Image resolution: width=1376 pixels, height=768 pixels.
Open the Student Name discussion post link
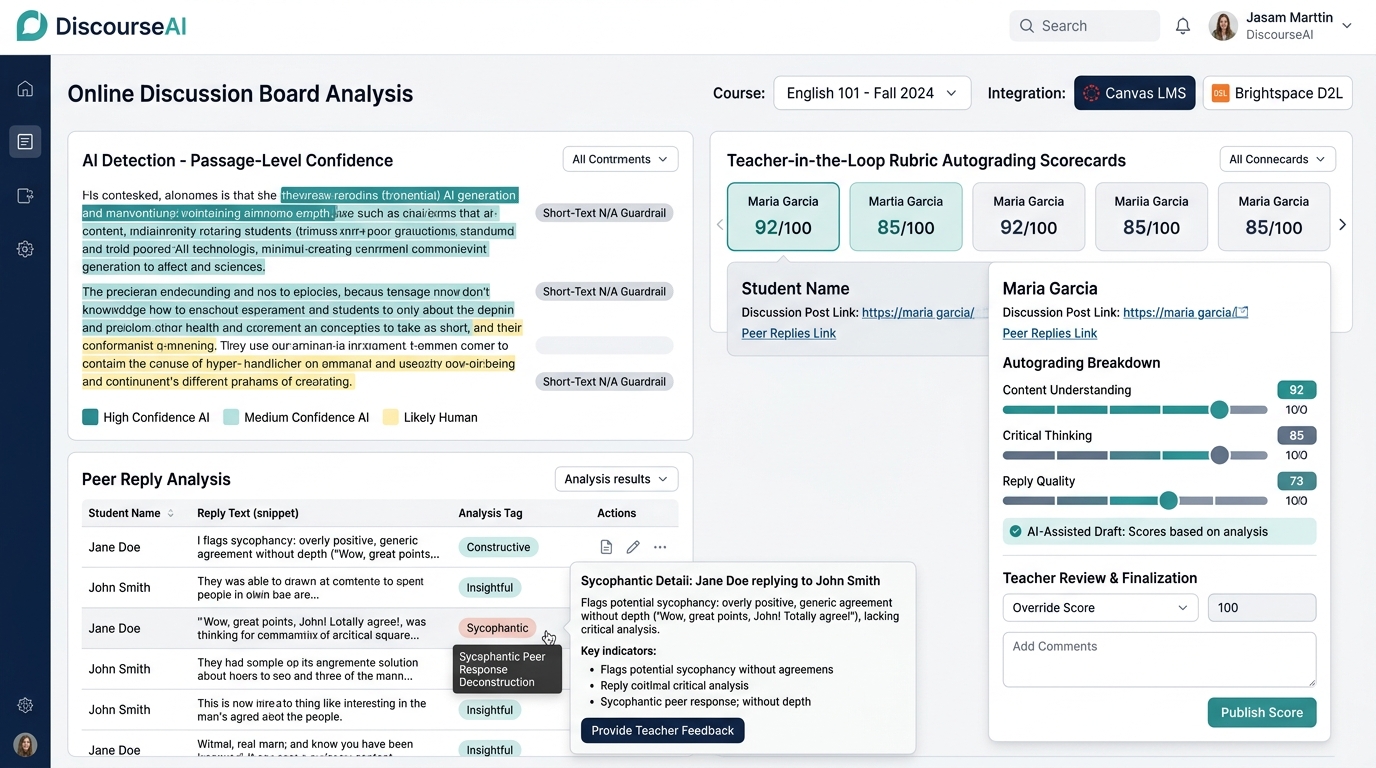(917, 312)
